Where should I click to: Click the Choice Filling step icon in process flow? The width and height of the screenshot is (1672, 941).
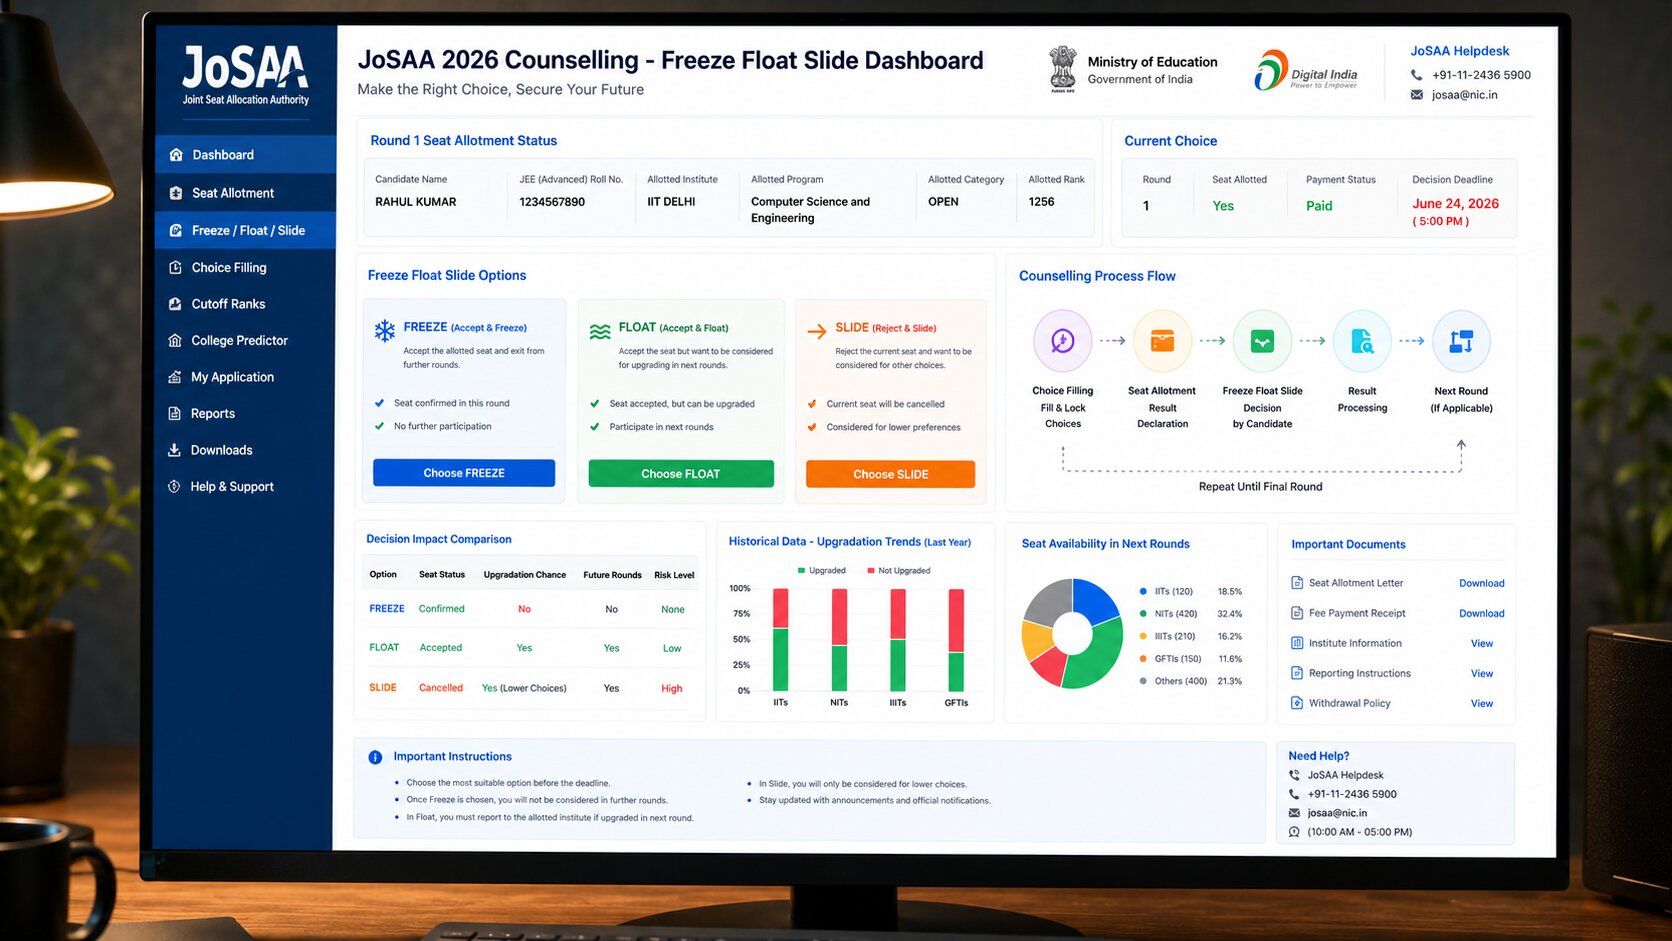pyautogui.click(x=1063, y=341)
